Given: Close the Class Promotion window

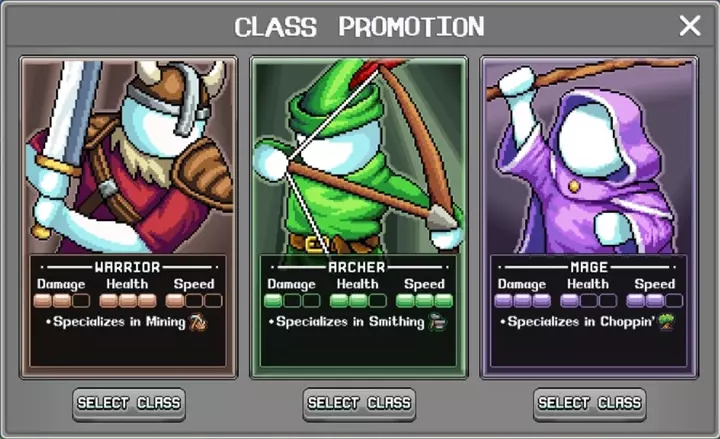Looking at the screenshot, I should click(690, 26).
